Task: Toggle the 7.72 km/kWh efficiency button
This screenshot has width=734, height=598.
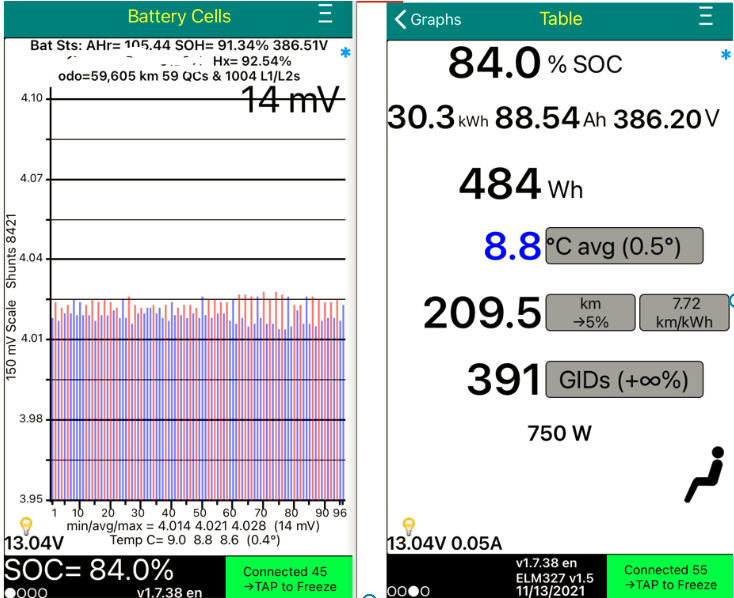Action: click(680, 312)
